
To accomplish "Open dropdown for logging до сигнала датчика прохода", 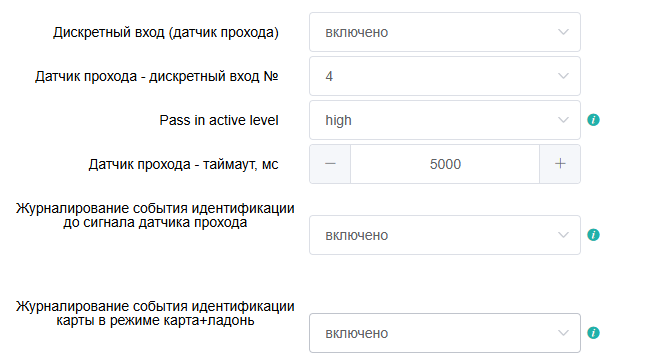I will [x=445, y=235].
